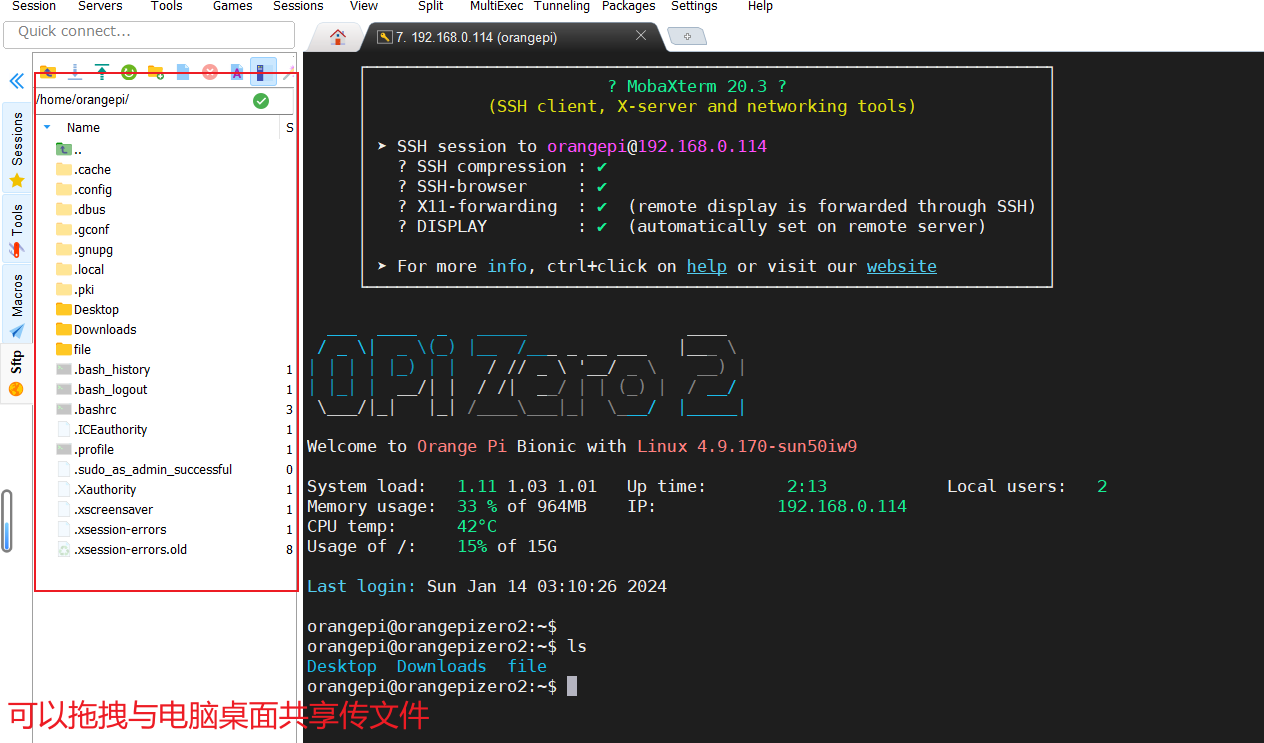The height and width of the screenshot is (743, 1264).
Task: Open the Sessions menu in the menu bar
Action: [x=298, y=6]
